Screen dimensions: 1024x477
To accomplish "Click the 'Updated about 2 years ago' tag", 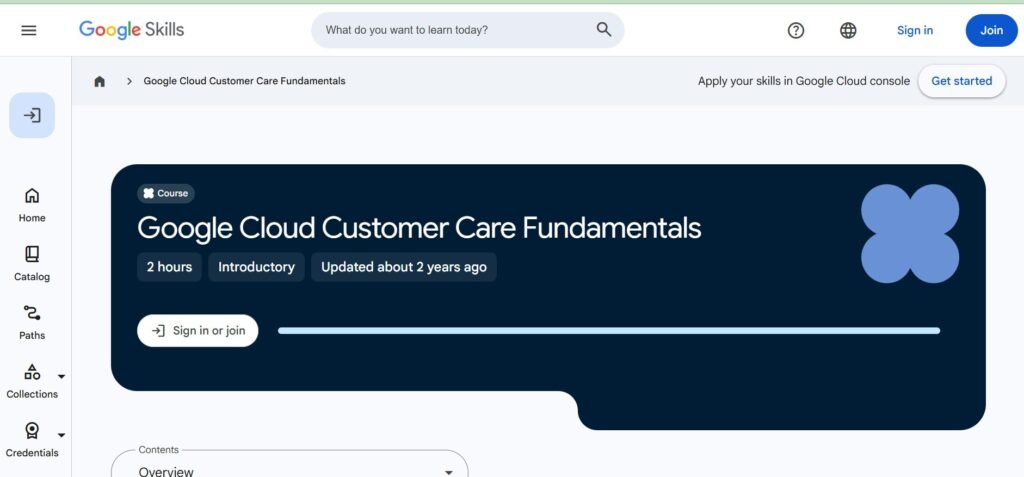I will tap(404, 267).
